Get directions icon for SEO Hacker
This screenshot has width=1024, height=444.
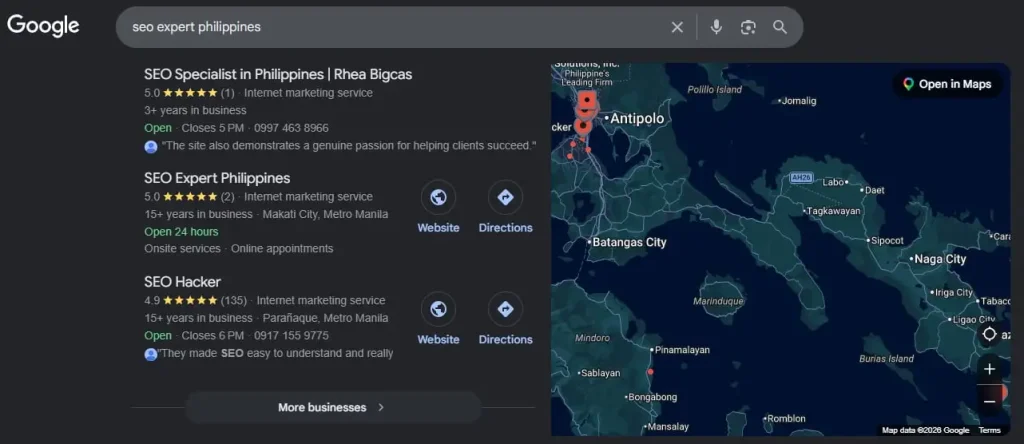(505, 309)
